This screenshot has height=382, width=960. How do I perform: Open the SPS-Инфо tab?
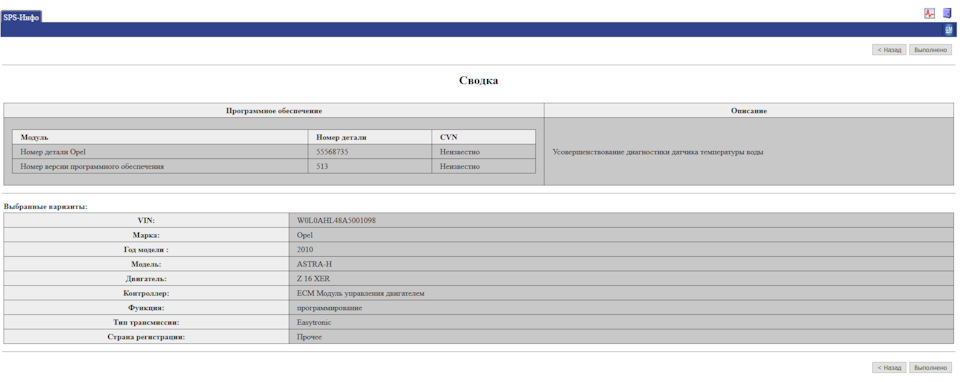click(x=21, y=17)
